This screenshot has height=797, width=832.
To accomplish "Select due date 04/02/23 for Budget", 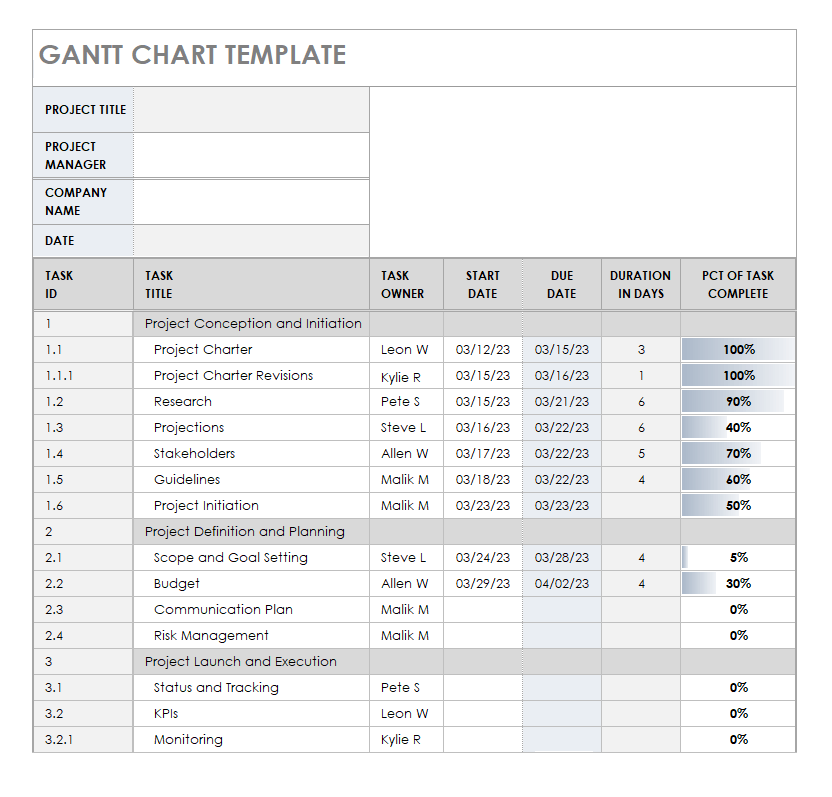I will pyautogui.click(x=562, y=584).
